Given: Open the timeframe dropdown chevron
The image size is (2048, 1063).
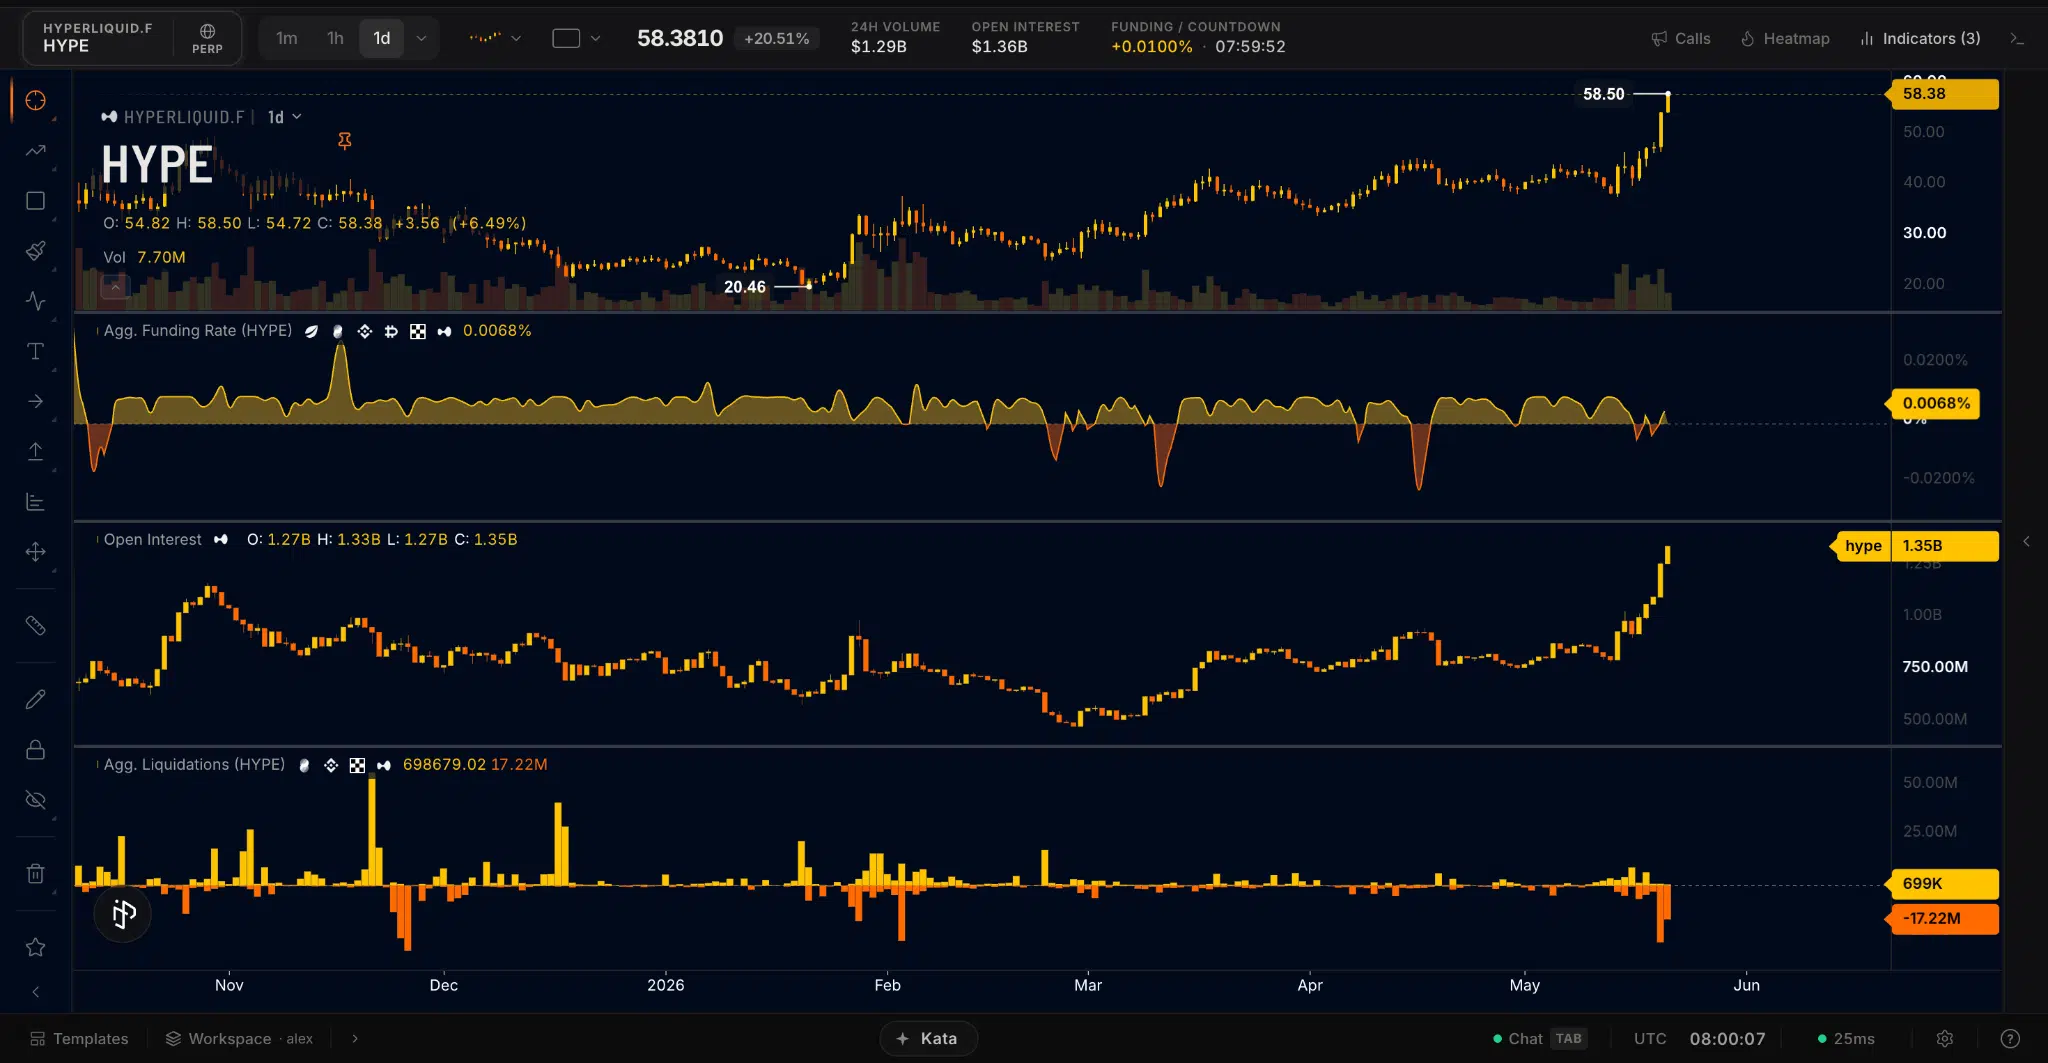Looking at the screenshot, I should click(422, 39).
